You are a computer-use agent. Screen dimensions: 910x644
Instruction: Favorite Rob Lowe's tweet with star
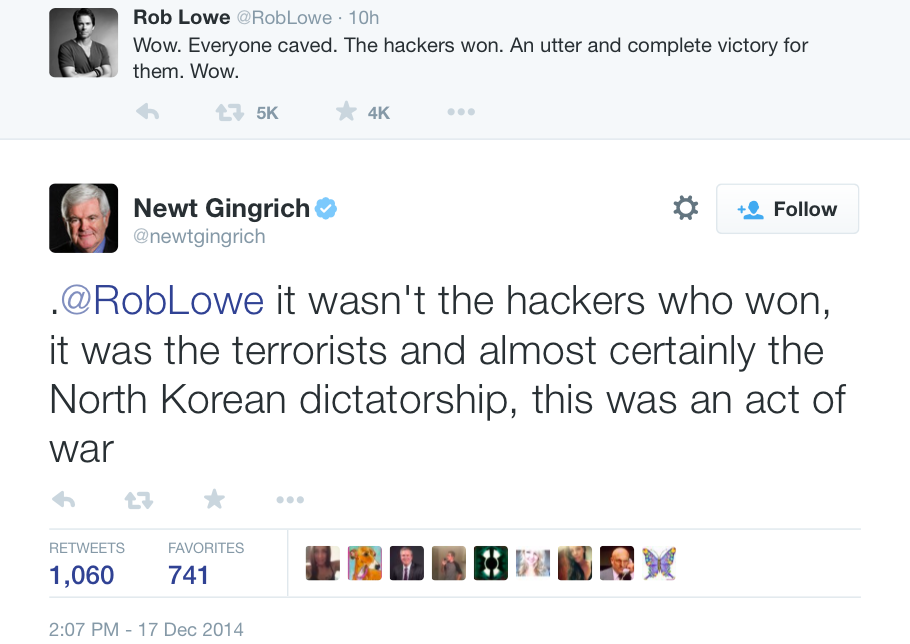346,113
